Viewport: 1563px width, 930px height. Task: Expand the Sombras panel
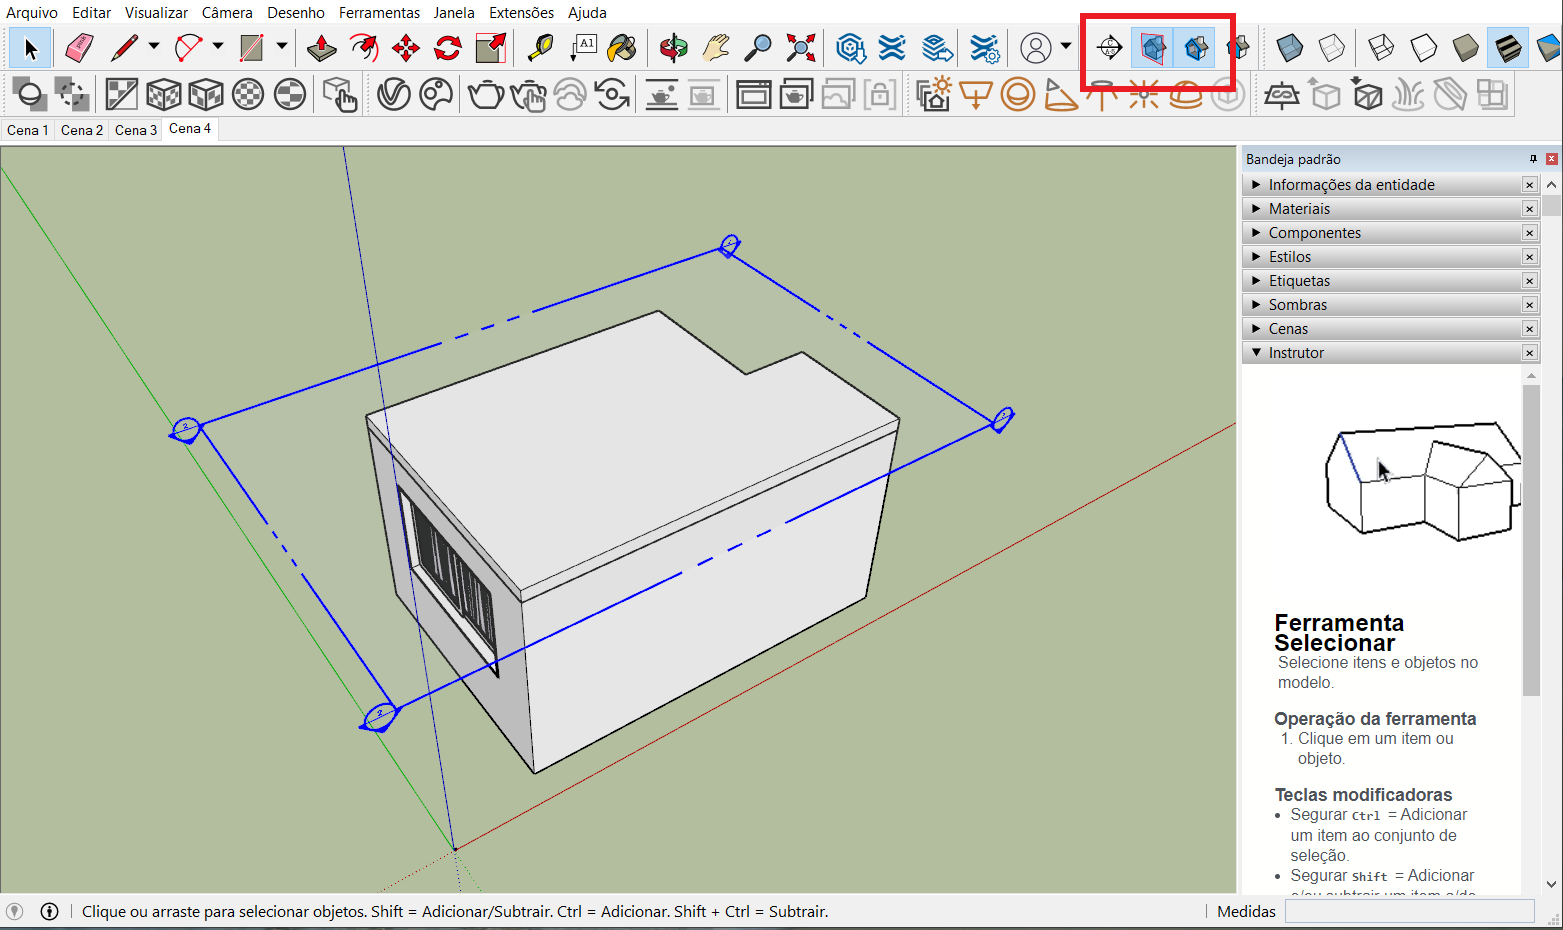1390,305
